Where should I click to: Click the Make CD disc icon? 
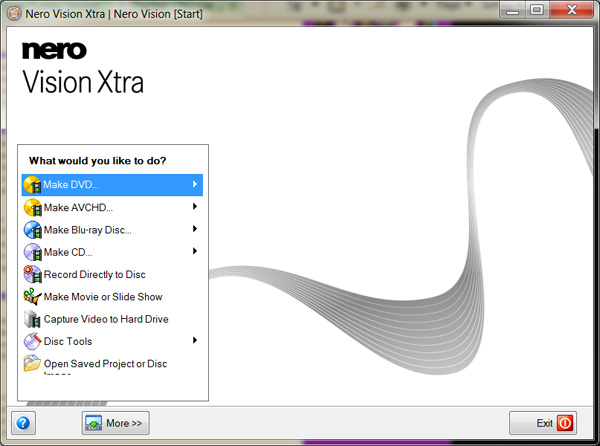[x=33, y=252]
